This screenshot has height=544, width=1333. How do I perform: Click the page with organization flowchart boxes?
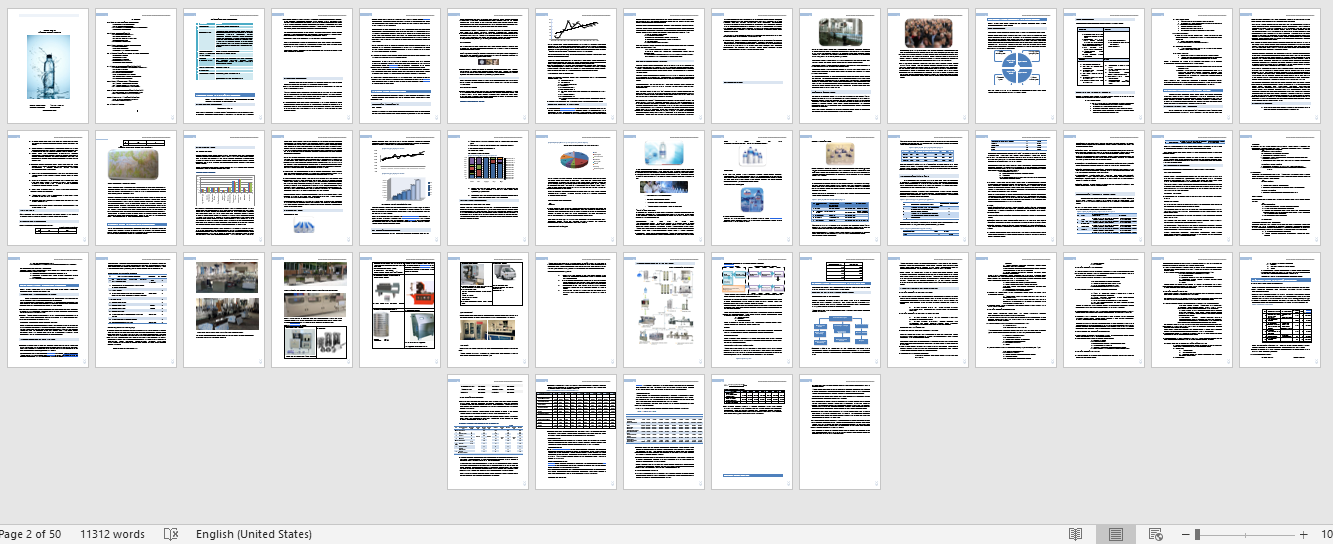tap(840, 310)
